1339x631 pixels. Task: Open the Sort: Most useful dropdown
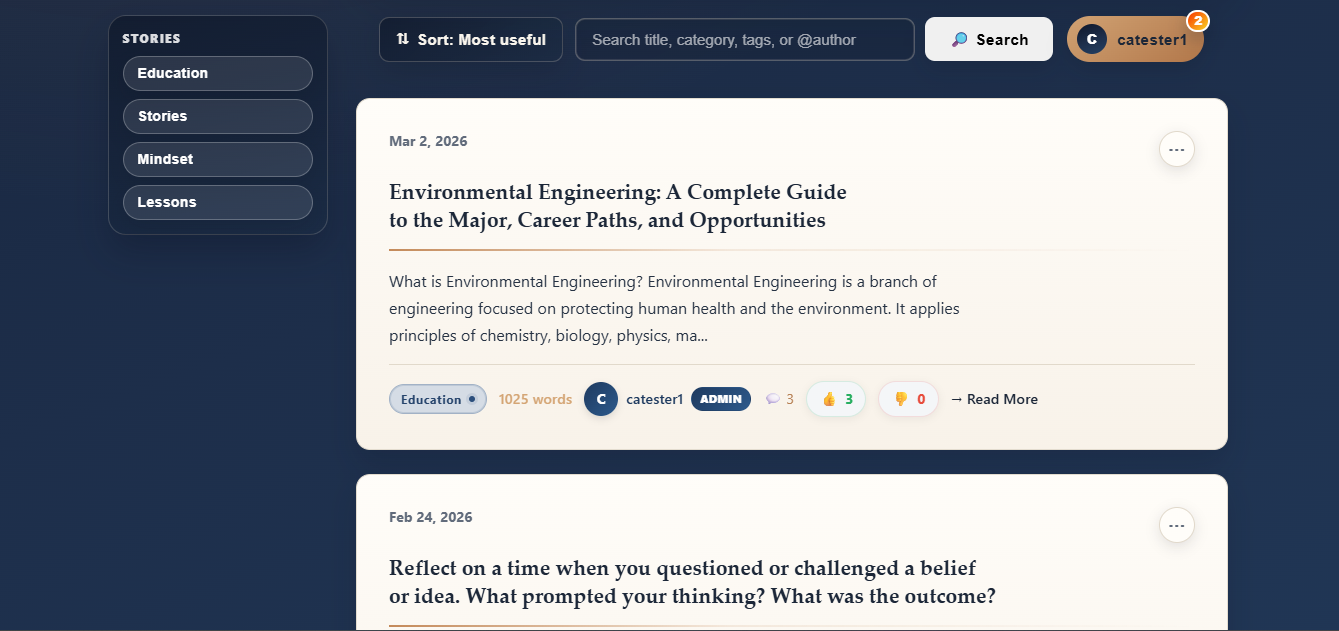coord(471,40)
